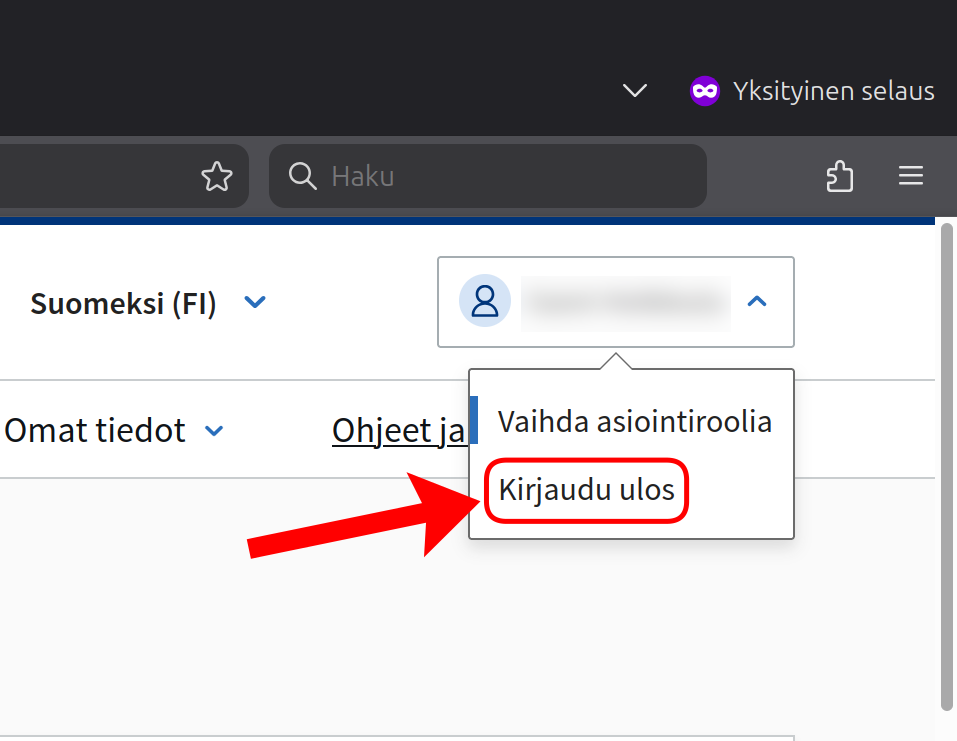Screen dimensions: 957x741
Task: Open the list all tabs chevron
Action: [634, 91]
